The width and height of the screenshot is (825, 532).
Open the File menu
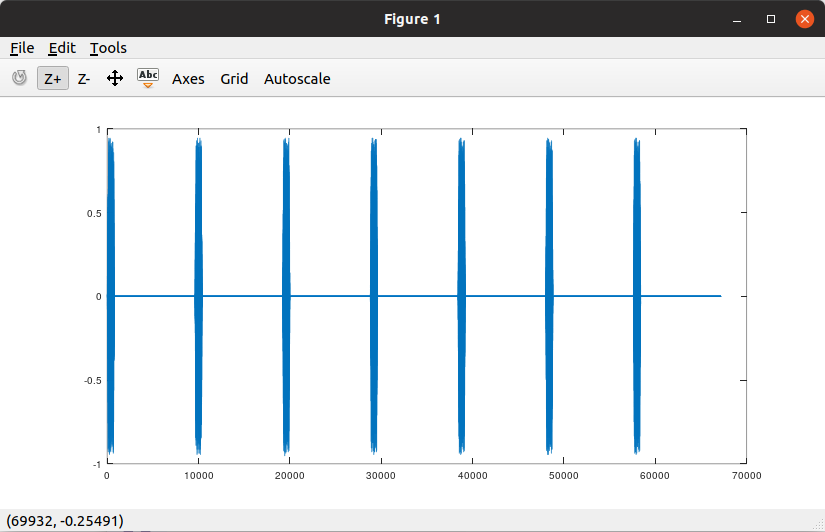(x=22, y=48)
